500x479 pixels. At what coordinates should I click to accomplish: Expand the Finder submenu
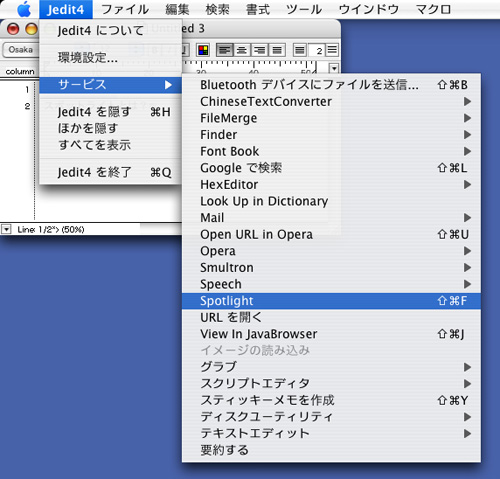[331, 135]
